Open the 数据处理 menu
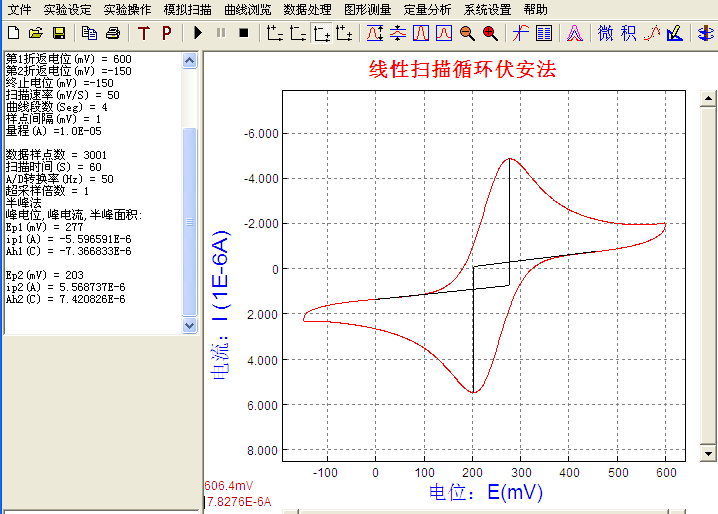The width and height of the screenshot is (718, 514). coord(308,9)
